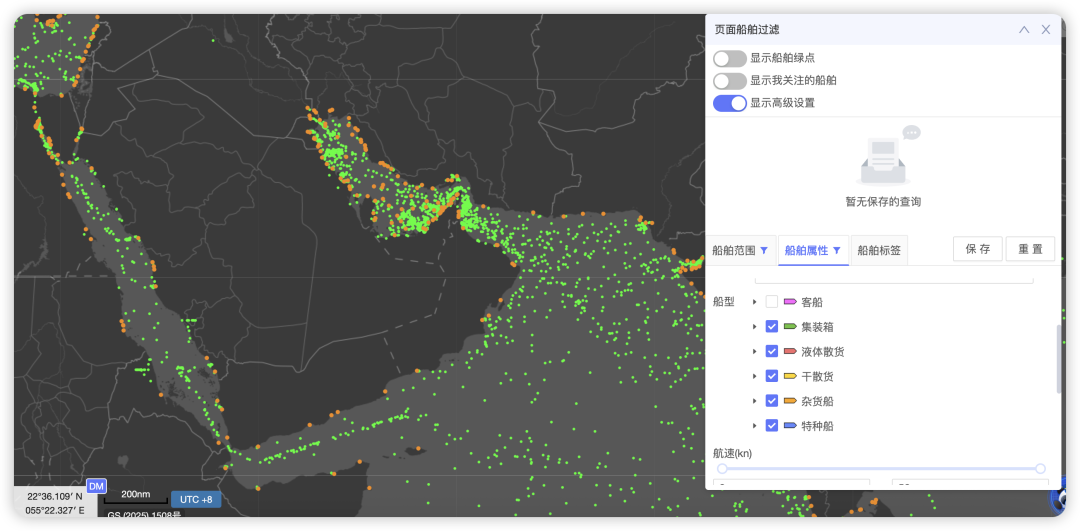Enable 显示我关注的船舶 switch

730,81
